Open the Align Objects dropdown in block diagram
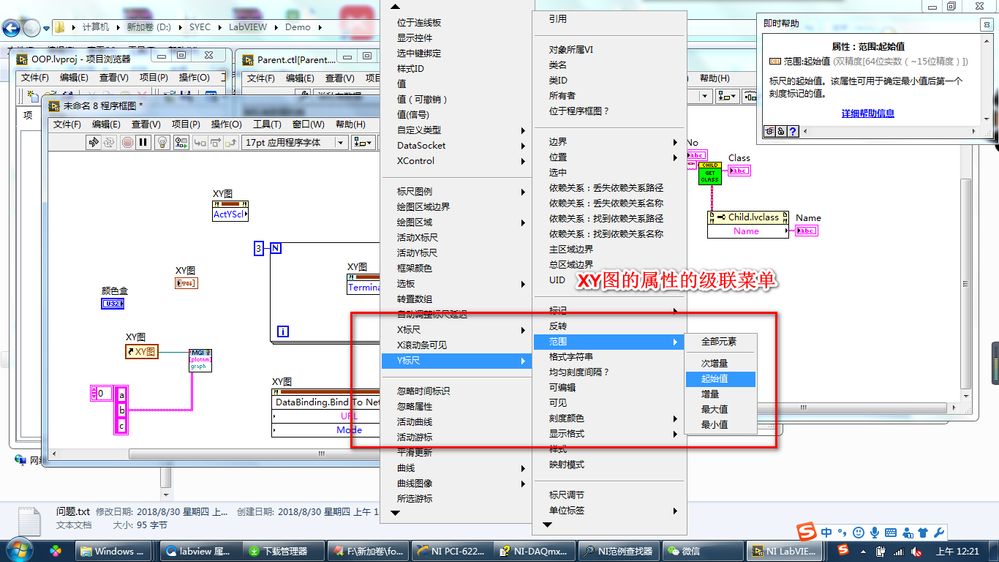Screen dimensions: 999x562 point(363,142)
